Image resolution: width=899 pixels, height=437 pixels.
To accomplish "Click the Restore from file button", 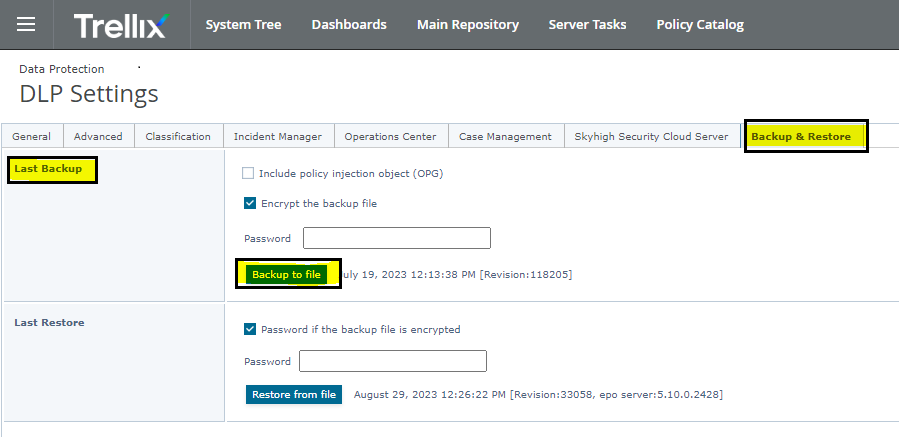I will point(294,395).
